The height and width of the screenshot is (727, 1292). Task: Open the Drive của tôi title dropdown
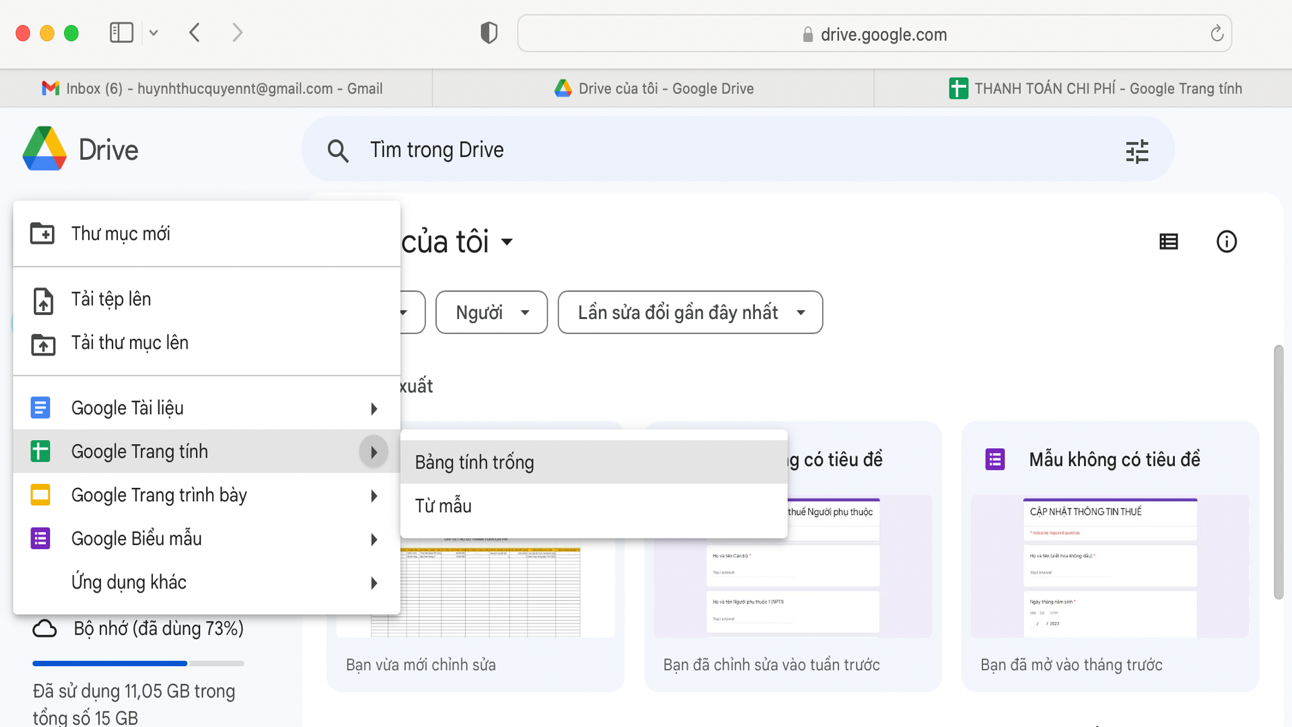[x=507, y=242]
